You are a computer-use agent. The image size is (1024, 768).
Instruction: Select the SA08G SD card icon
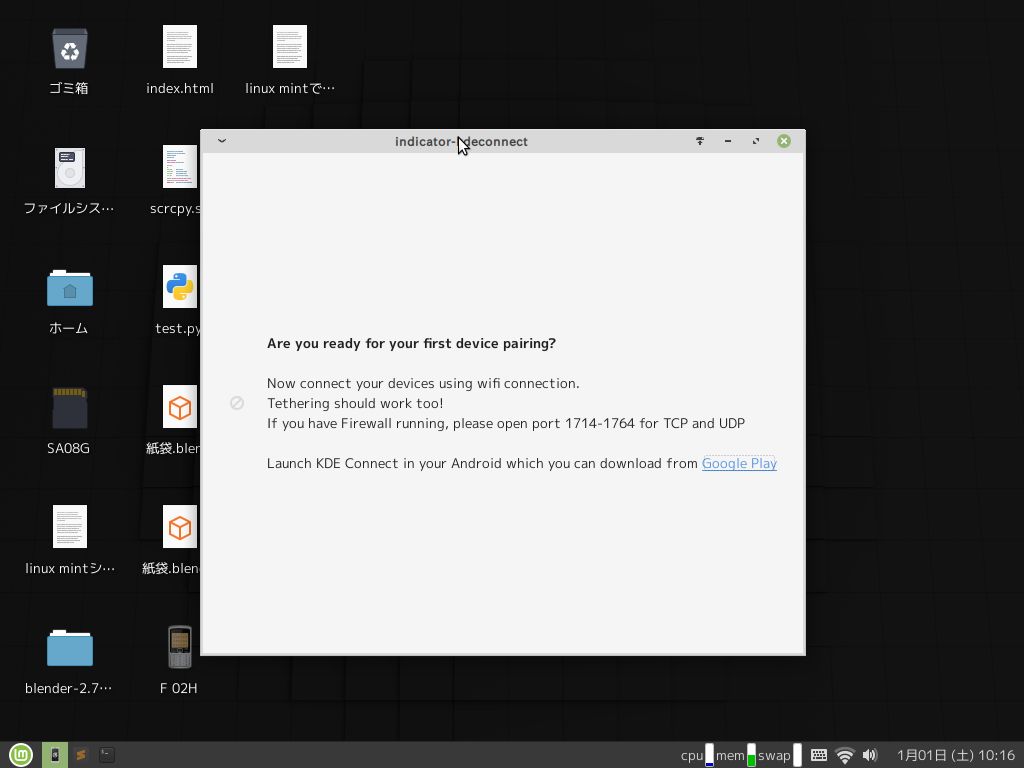(x=69, y=408)
